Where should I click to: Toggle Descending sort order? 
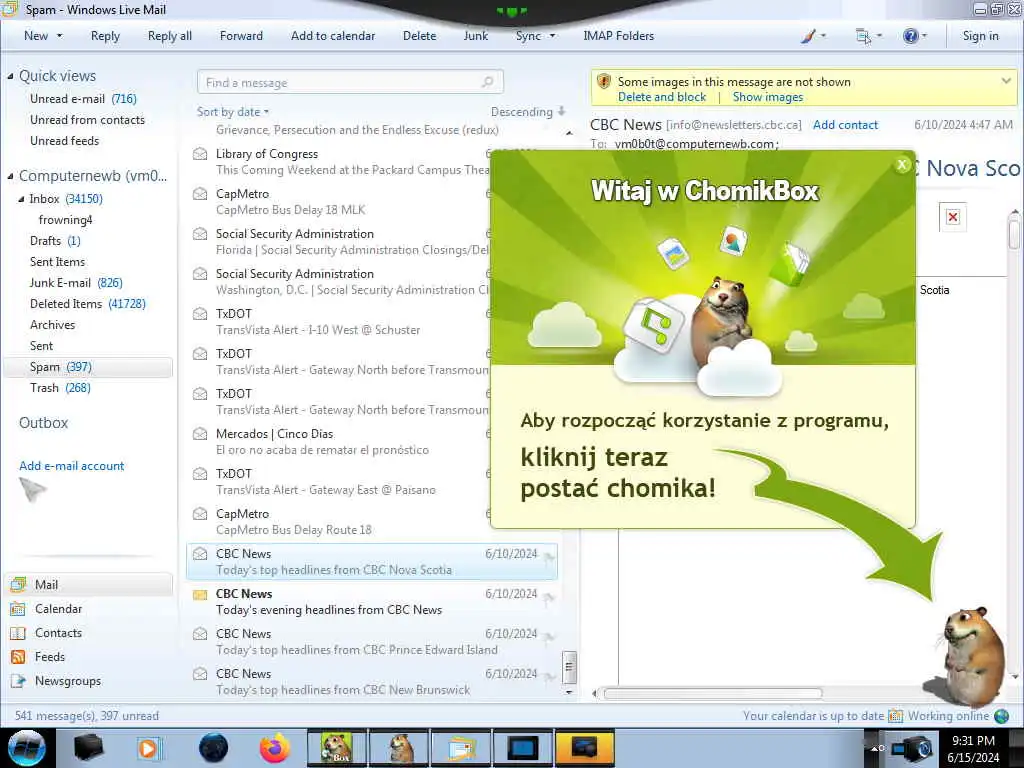coord(528,112)
